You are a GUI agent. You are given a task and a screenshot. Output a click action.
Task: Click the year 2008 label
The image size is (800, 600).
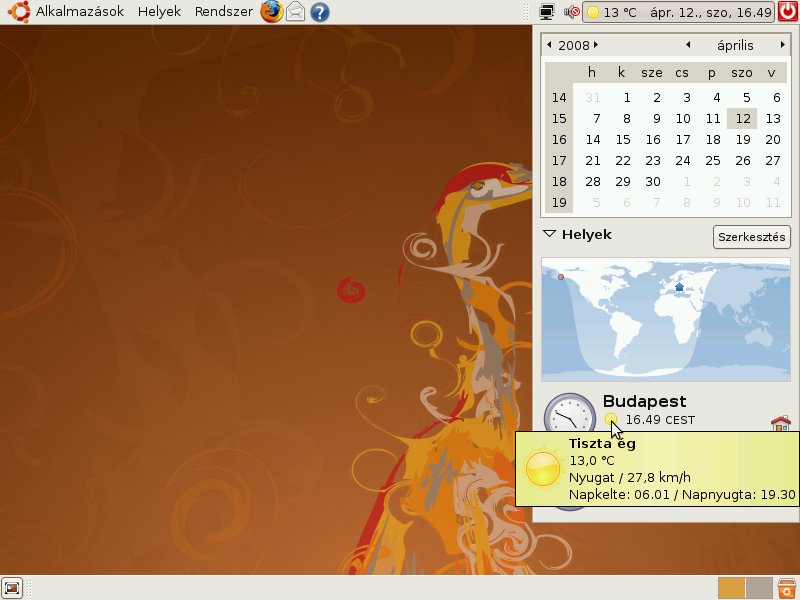tap(573, 45)
